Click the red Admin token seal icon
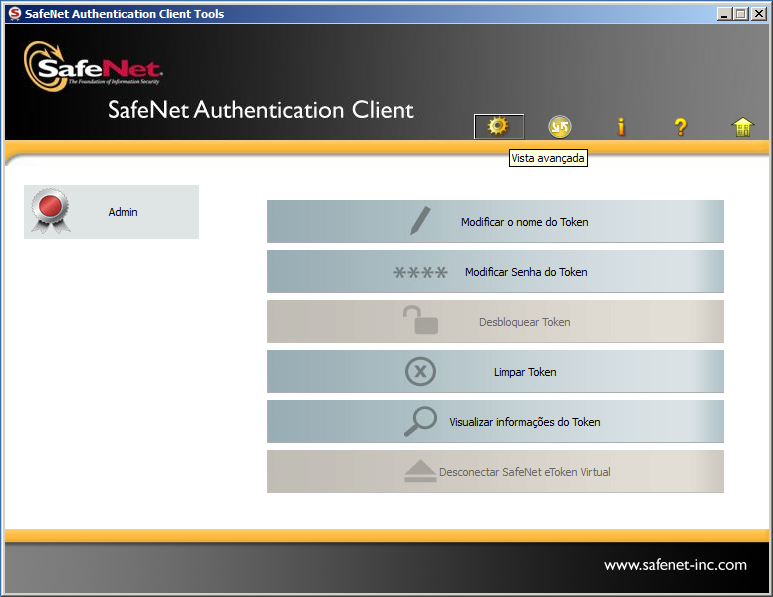This screenshot has width=773, height=597. coord(50,210)
